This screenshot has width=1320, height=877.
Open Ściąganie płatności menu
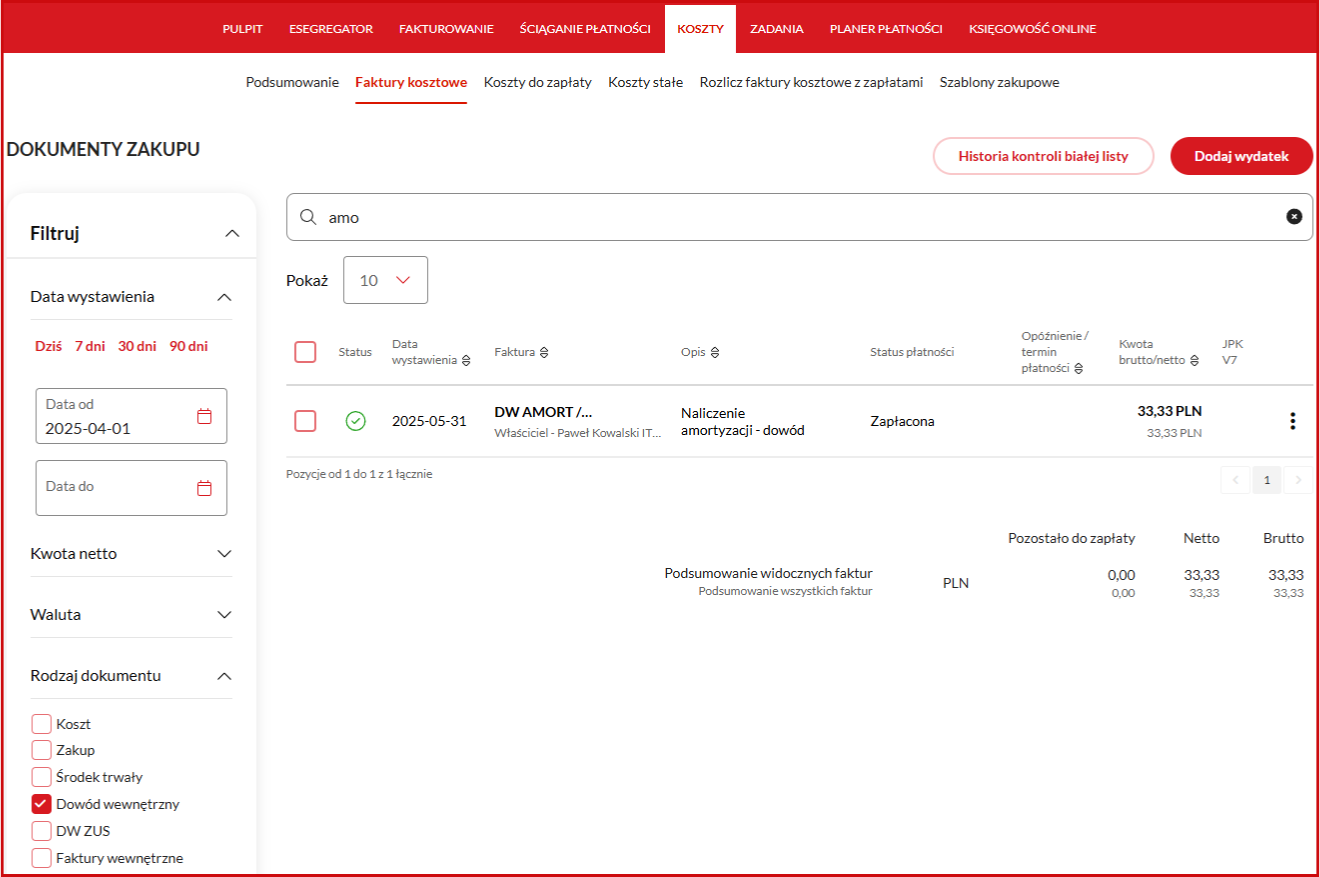[x=585, y=29]
